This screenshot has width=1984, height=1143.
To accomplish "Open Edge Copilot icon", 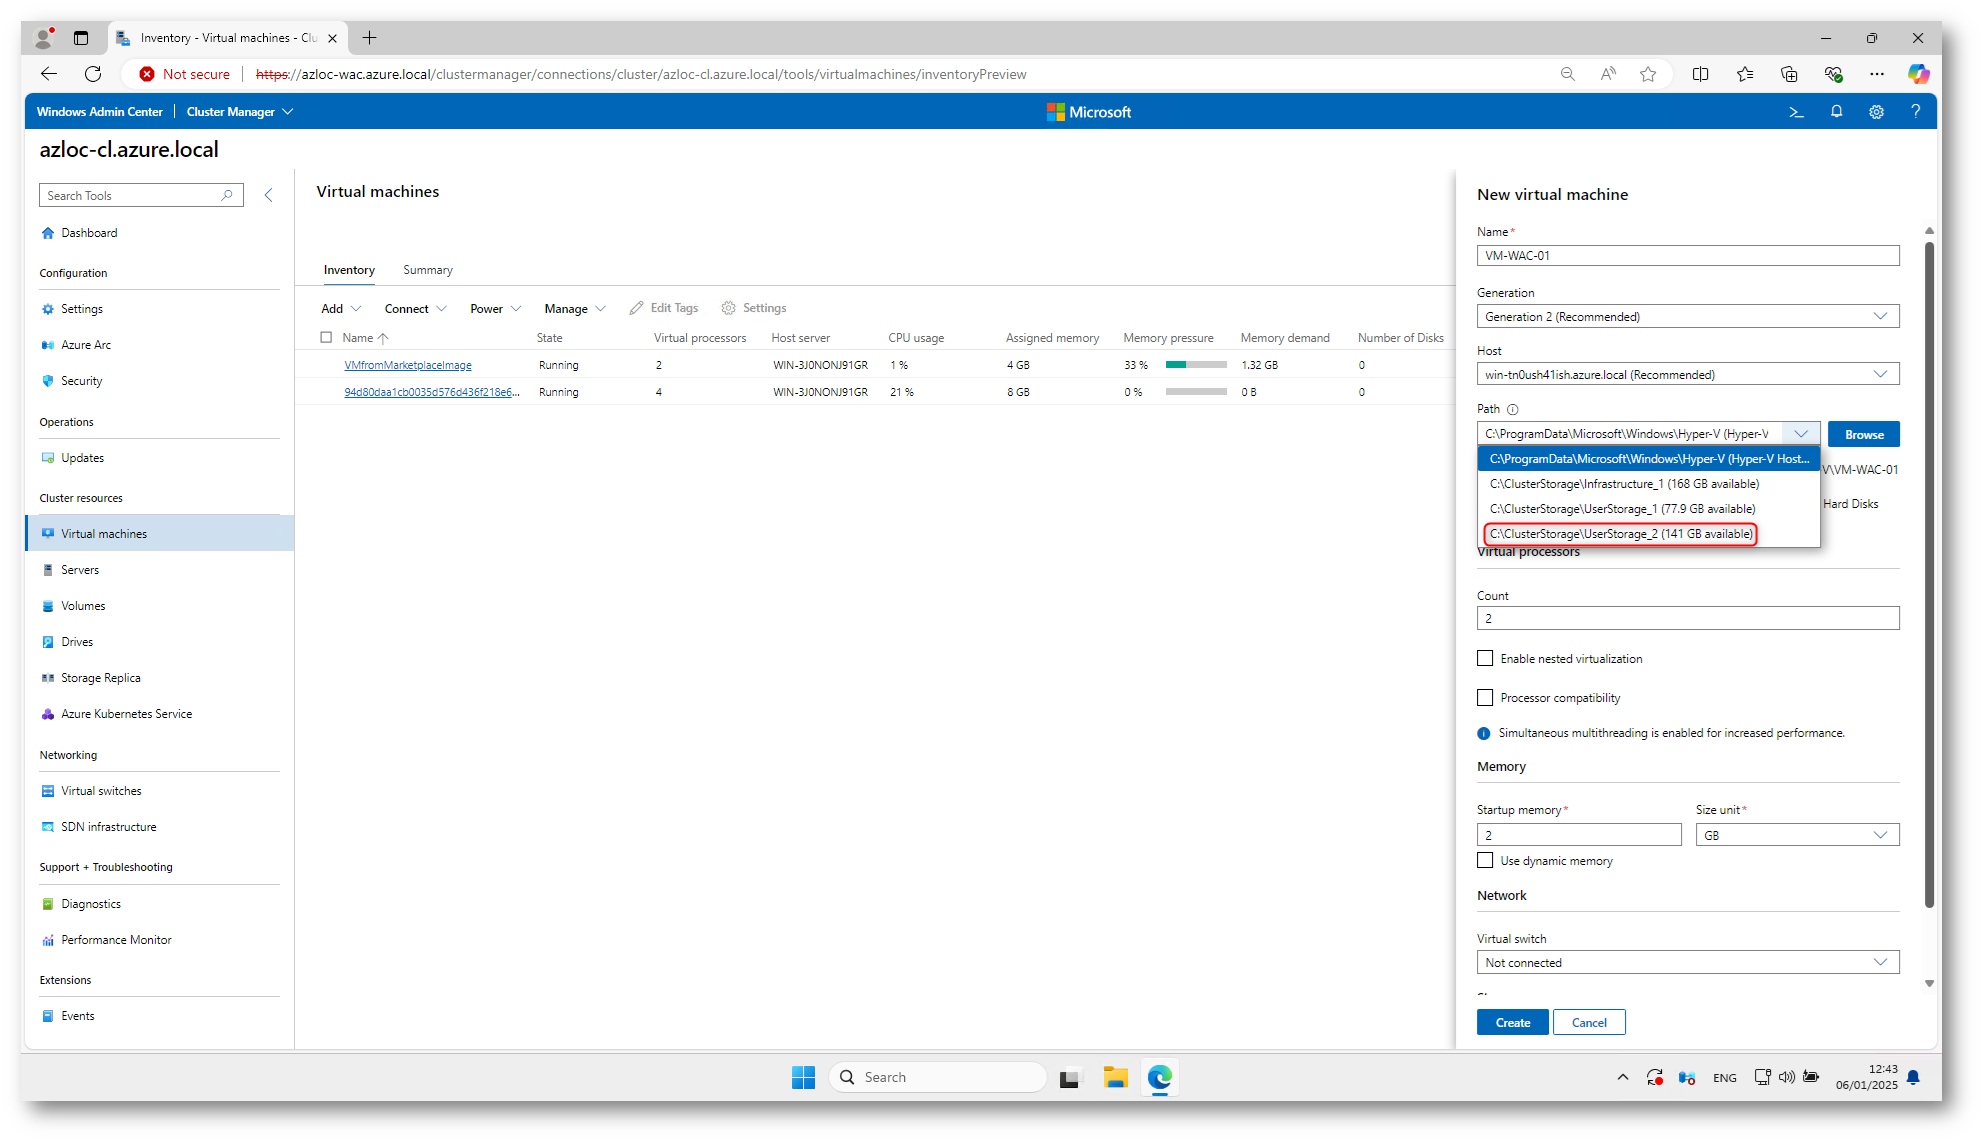I will 1918,74.
